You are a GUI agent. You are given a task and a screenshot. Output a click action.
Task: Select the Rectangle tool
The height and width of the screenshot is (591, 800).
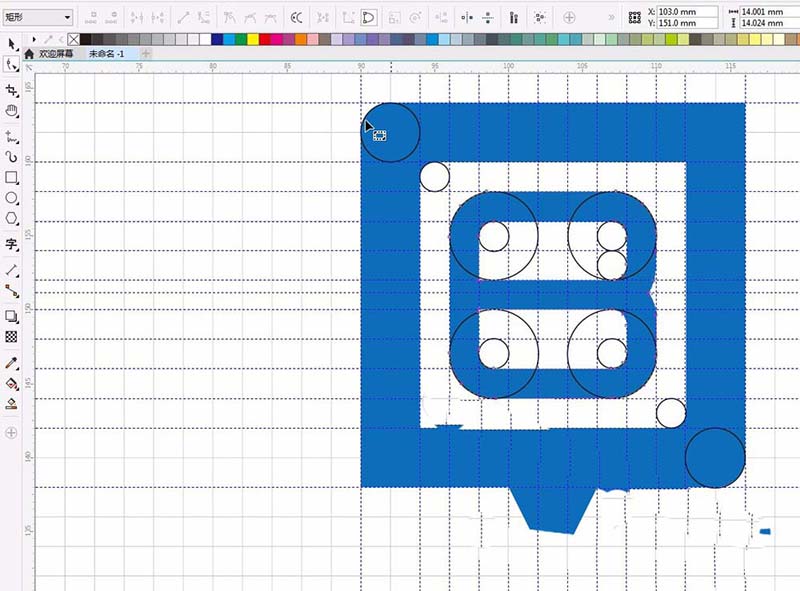point(11,177)
